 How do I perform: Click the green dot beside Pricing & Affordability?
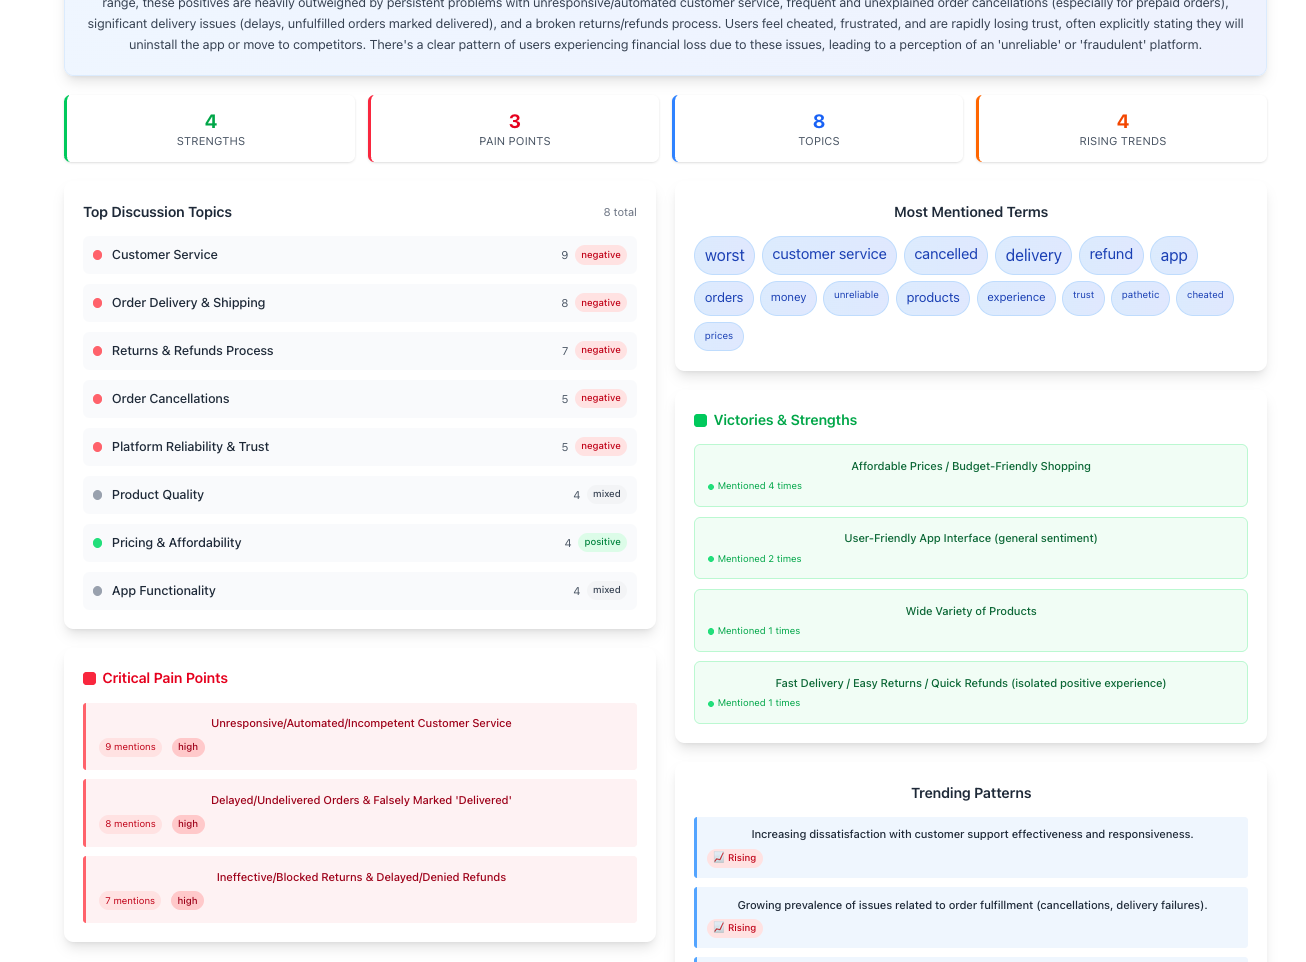97,543
